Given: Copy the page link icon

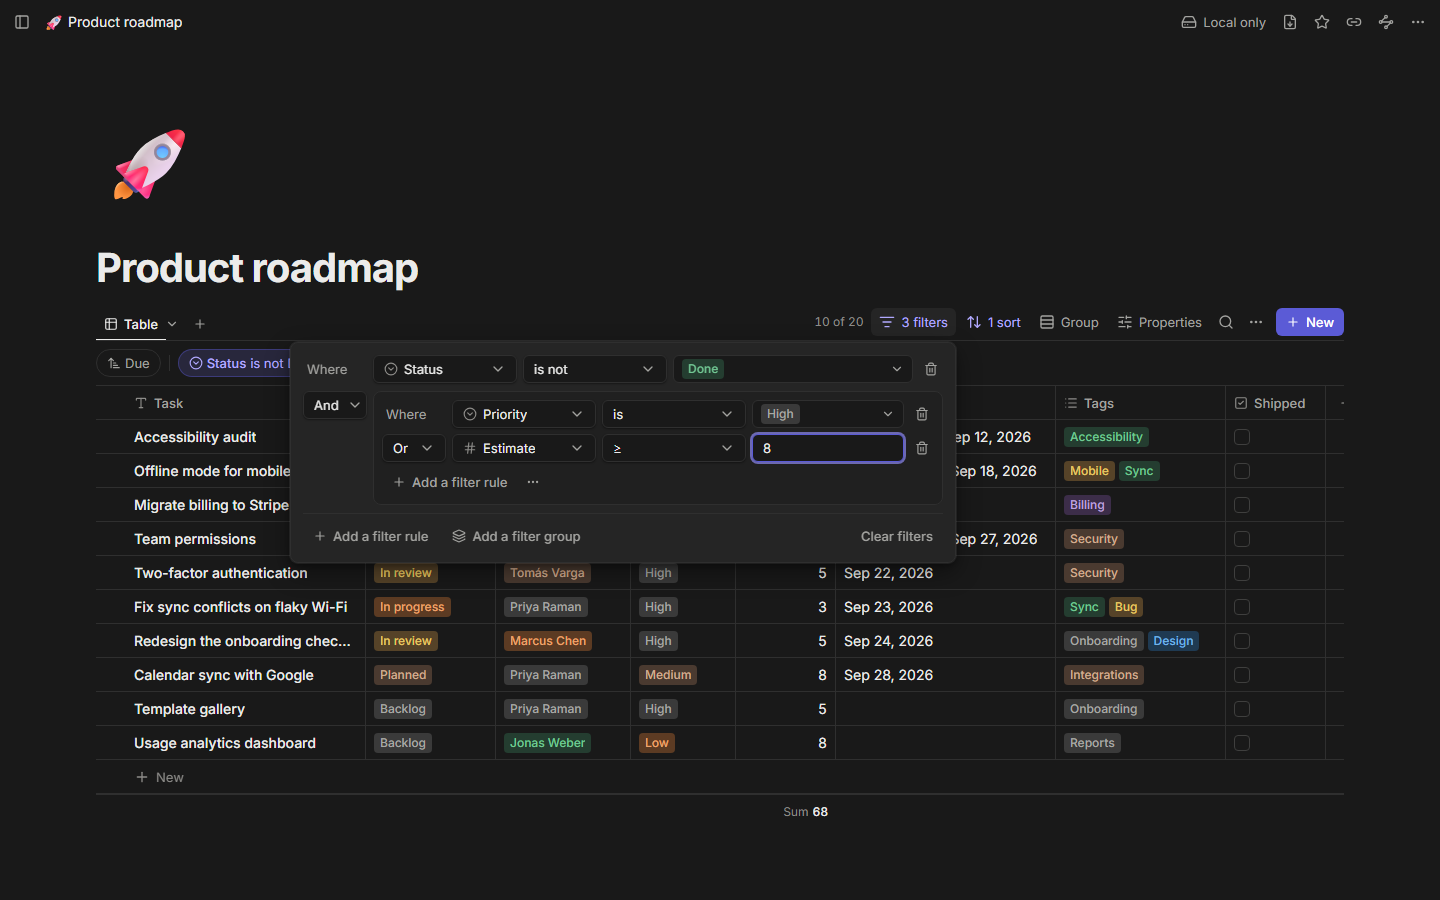Looking at the screenshot, I should pos(1354,22).
